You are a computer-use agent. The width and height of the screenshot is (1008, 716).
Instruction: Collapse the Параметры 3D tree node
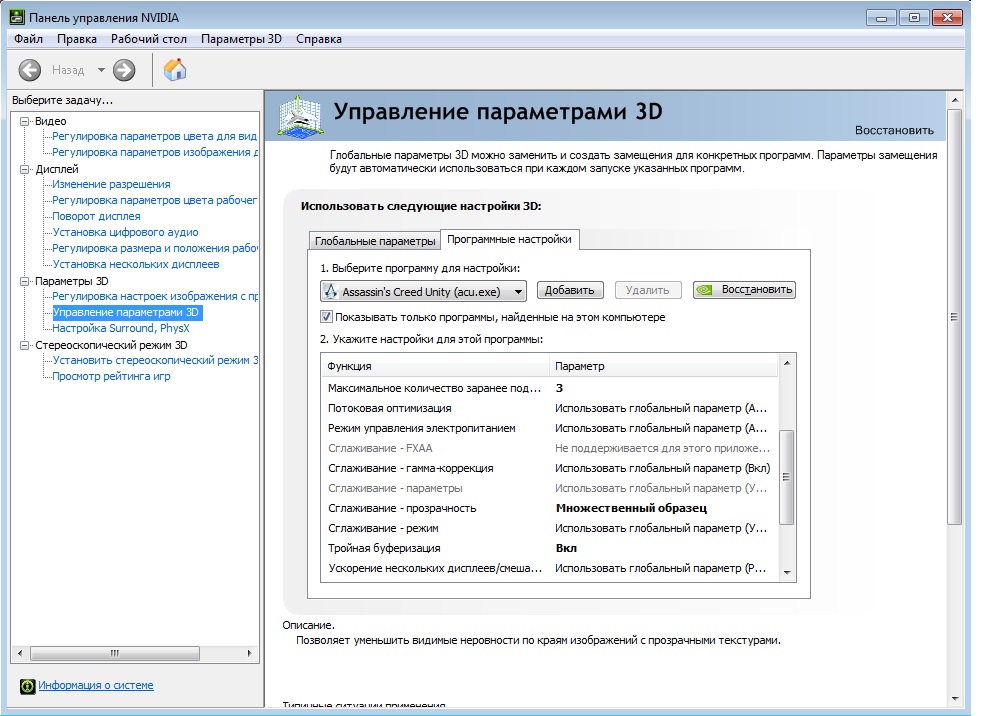click(x=26, y=281)
